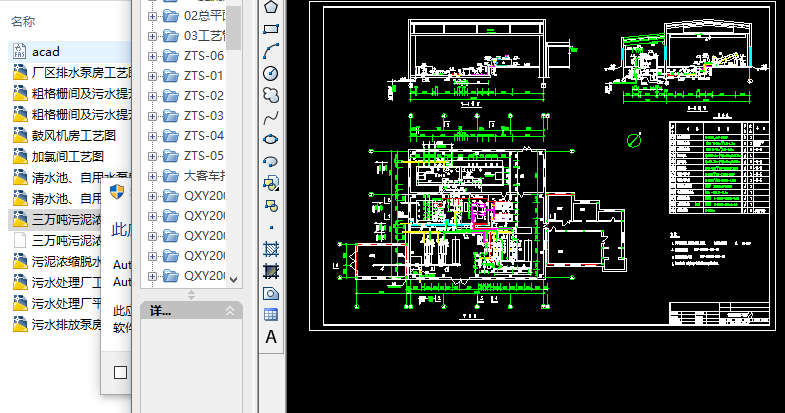Select the ZTS-06 tree item

(204, 56)
